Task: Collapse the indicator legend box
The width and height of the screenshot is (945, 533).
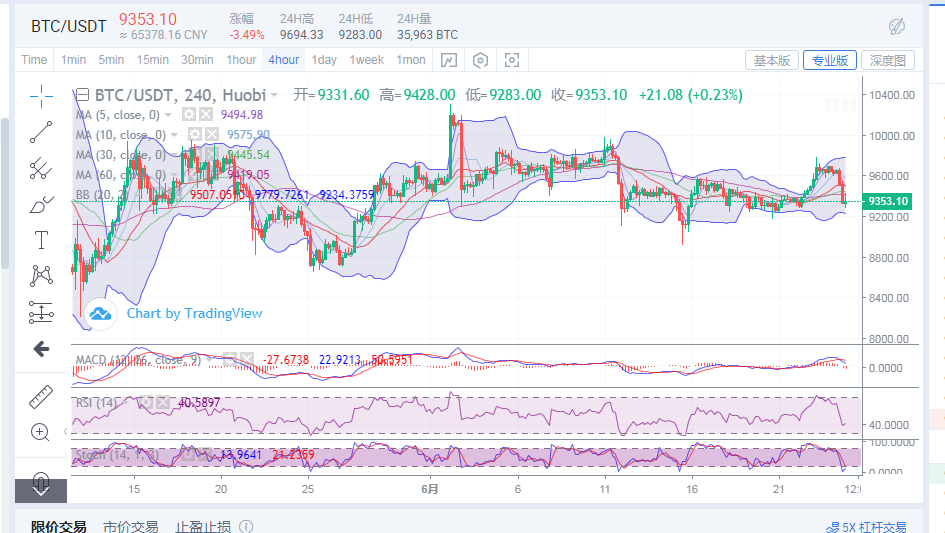Action: click(83, 95)
